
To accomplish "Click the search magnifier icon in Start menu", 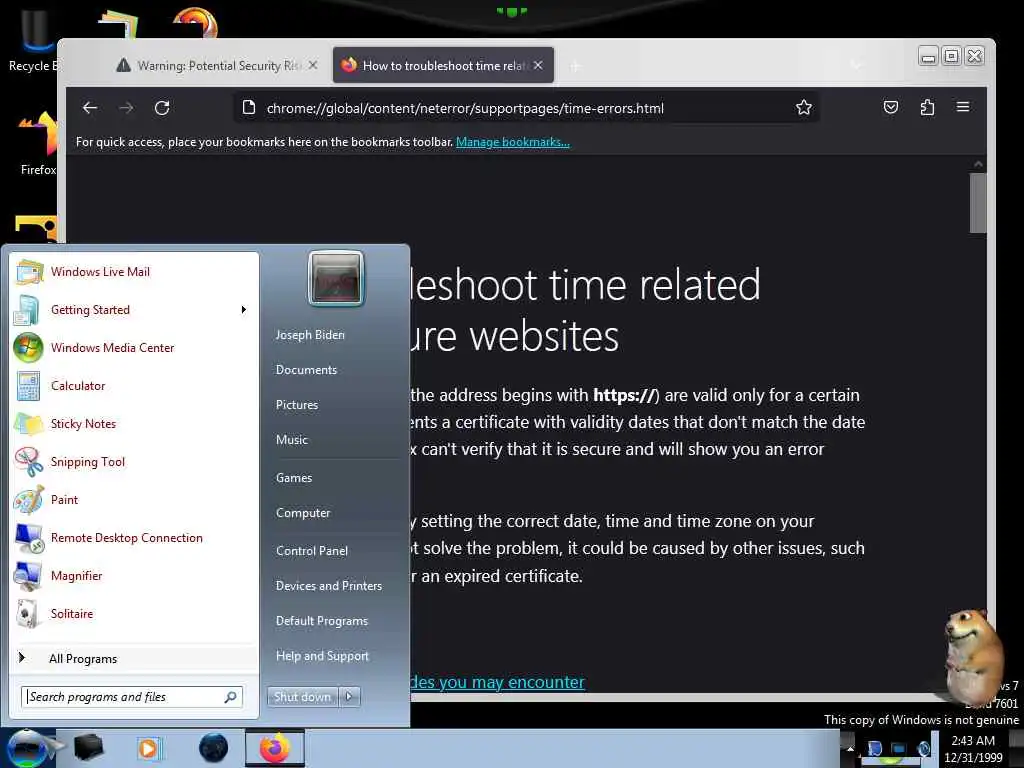I will (231, 697).
